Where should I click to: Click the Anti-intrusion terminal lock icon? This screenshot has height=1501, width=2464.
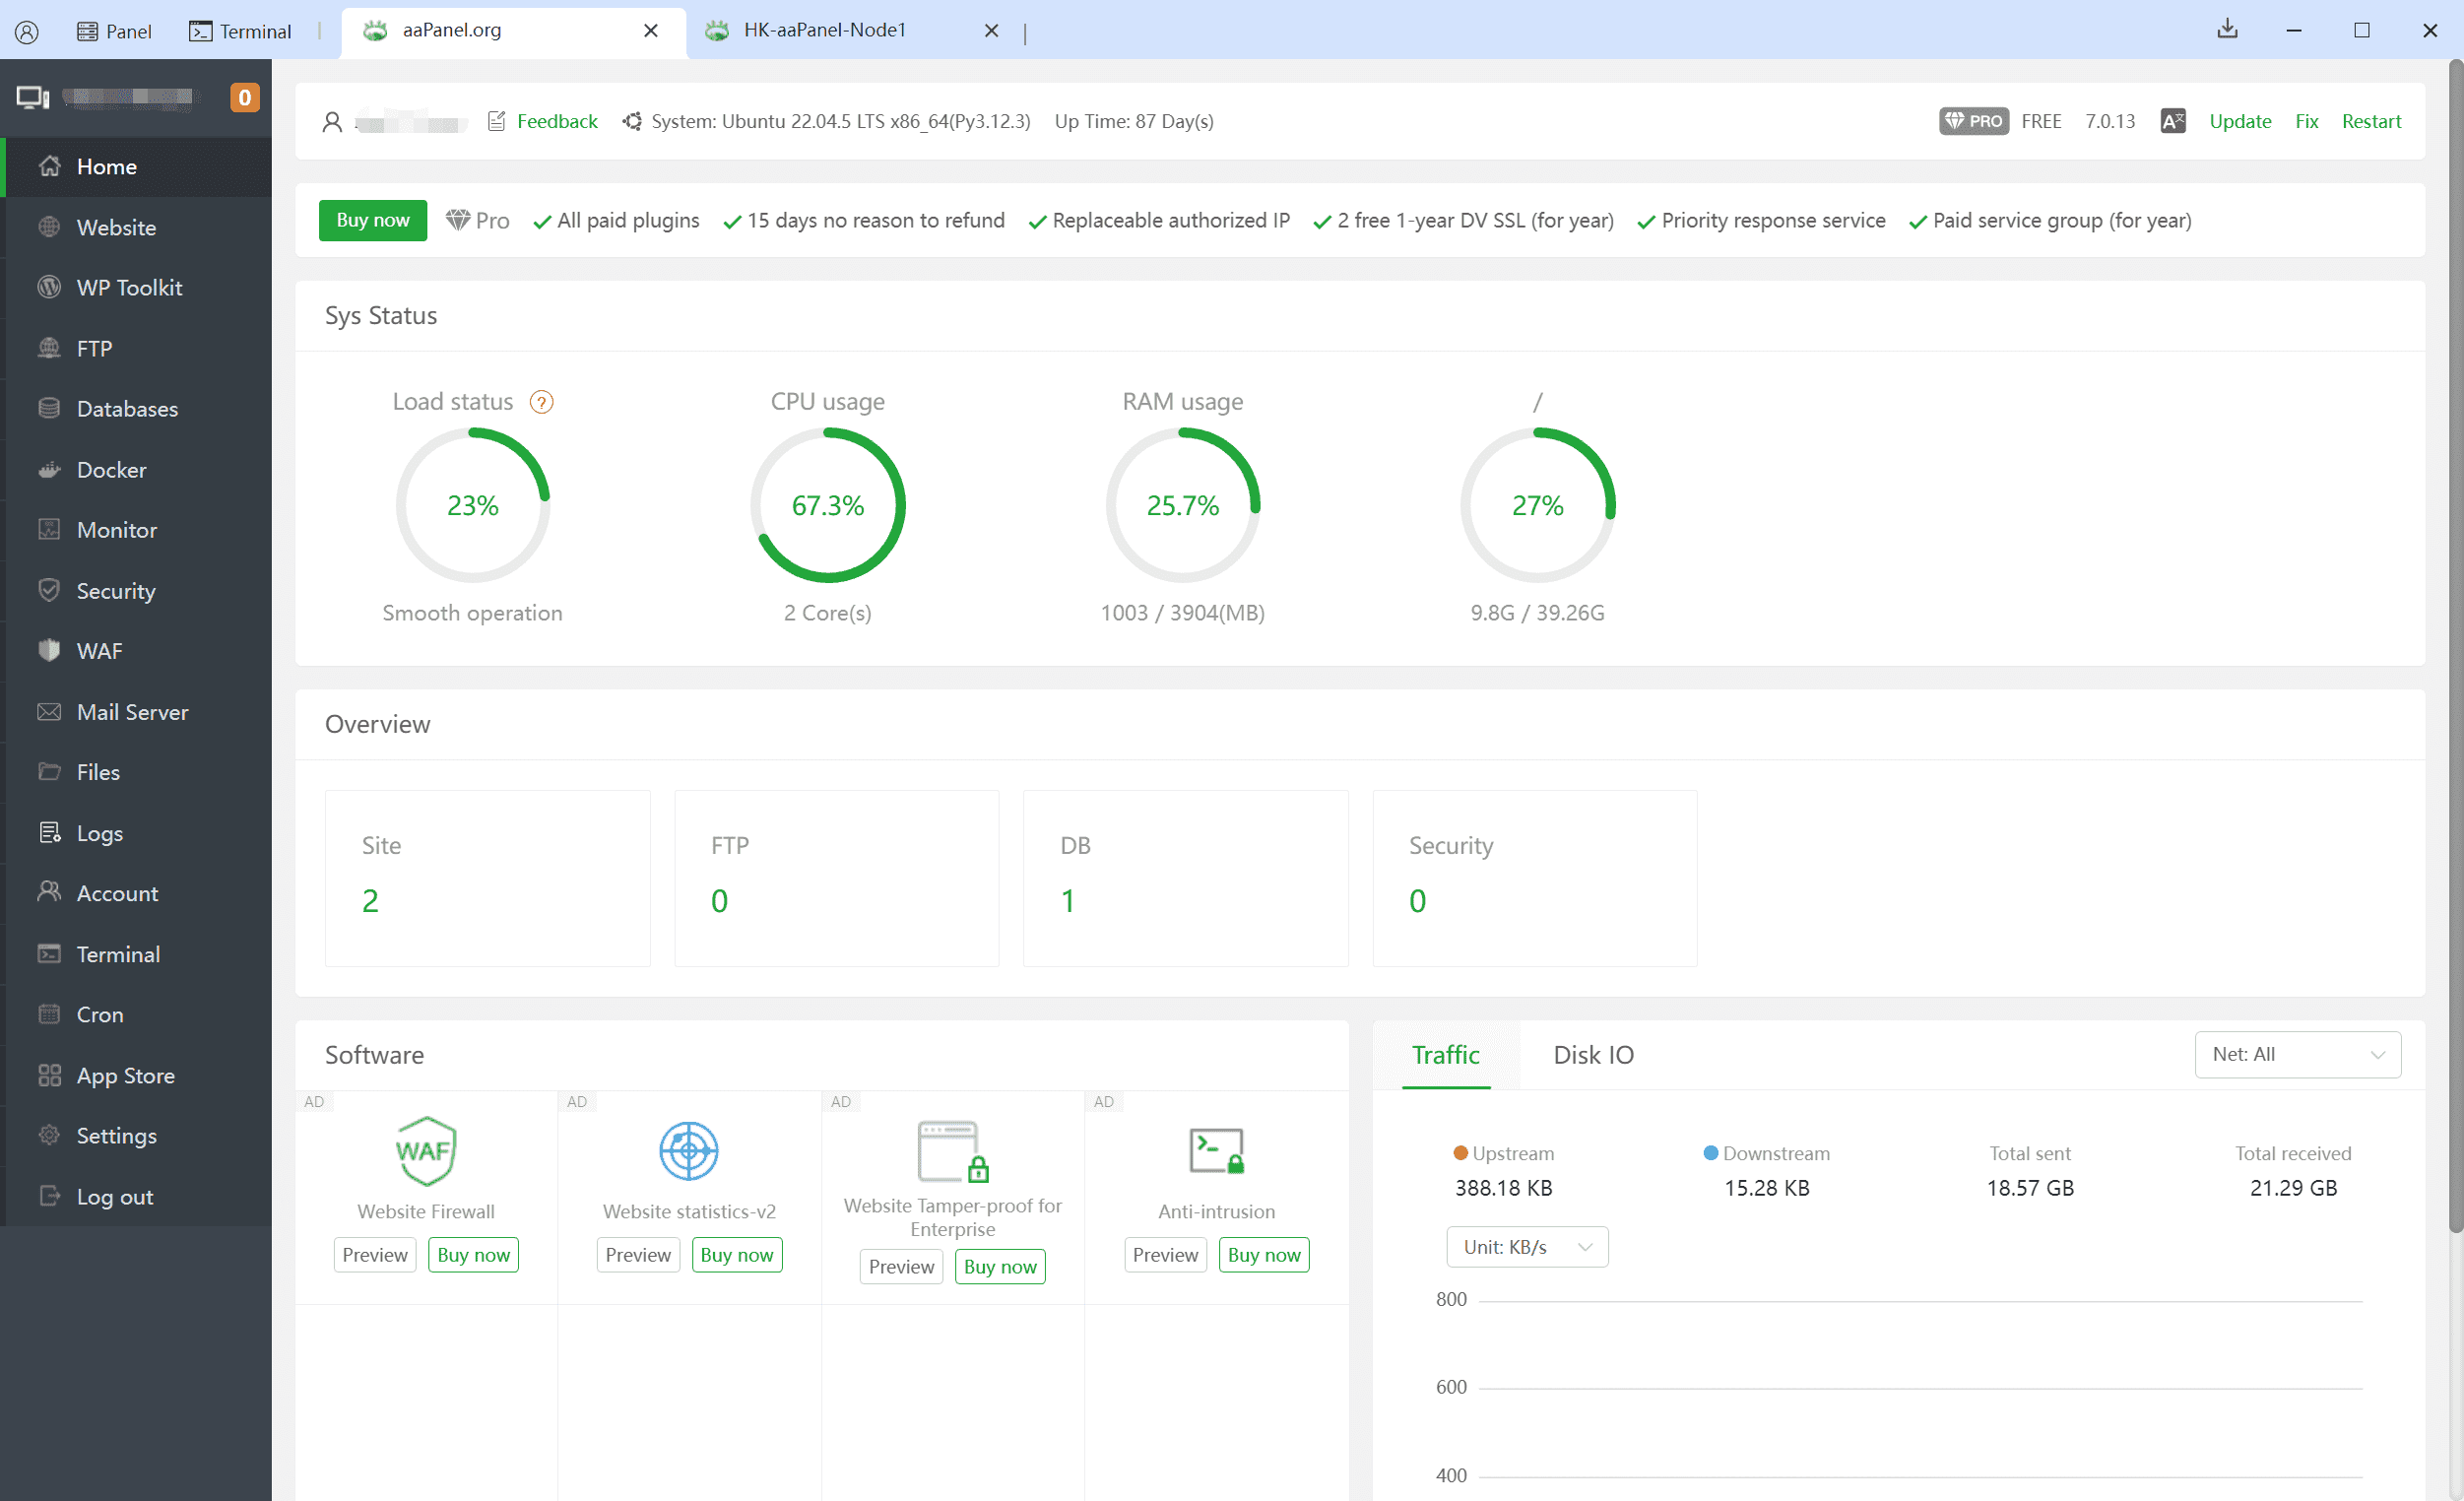[x=1216, y=1150]
